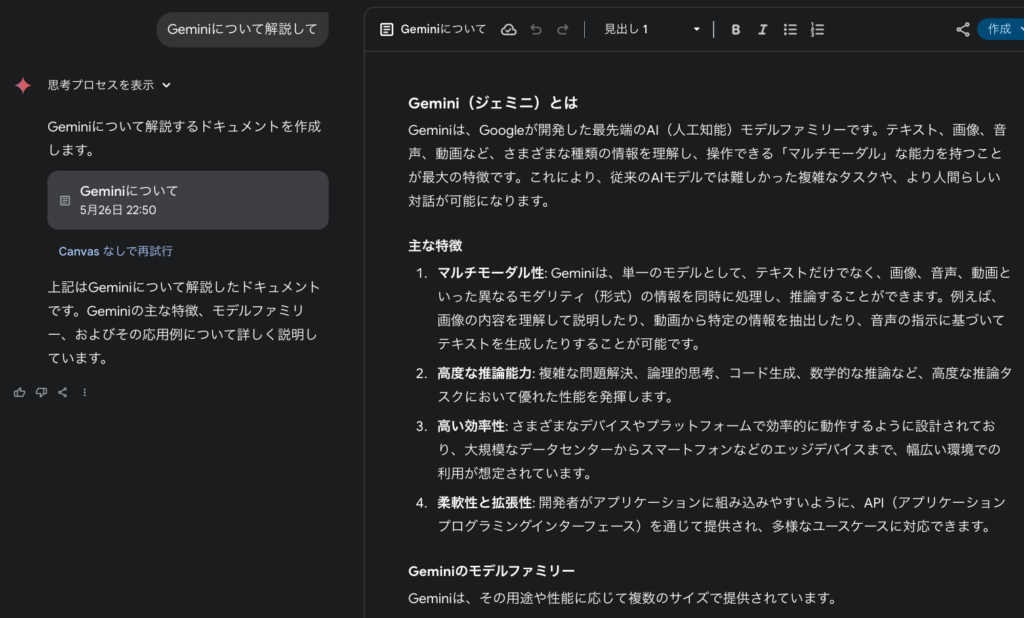Click the document icon in Geminiについて card
Screen dimensions: 1024x618
coord(65,201)
